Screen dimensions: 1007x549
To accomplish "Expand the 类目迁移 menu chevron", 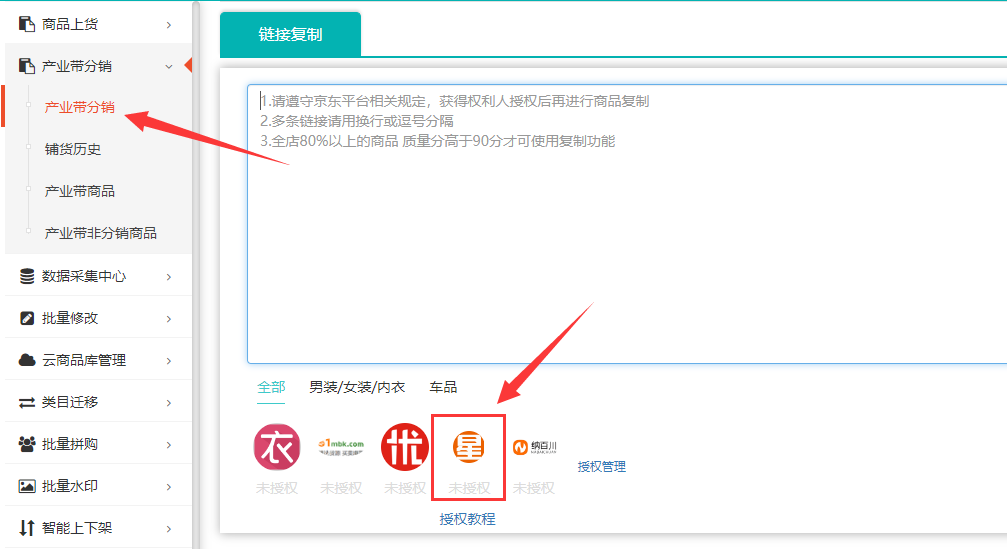I will click(x=169, y=402).
